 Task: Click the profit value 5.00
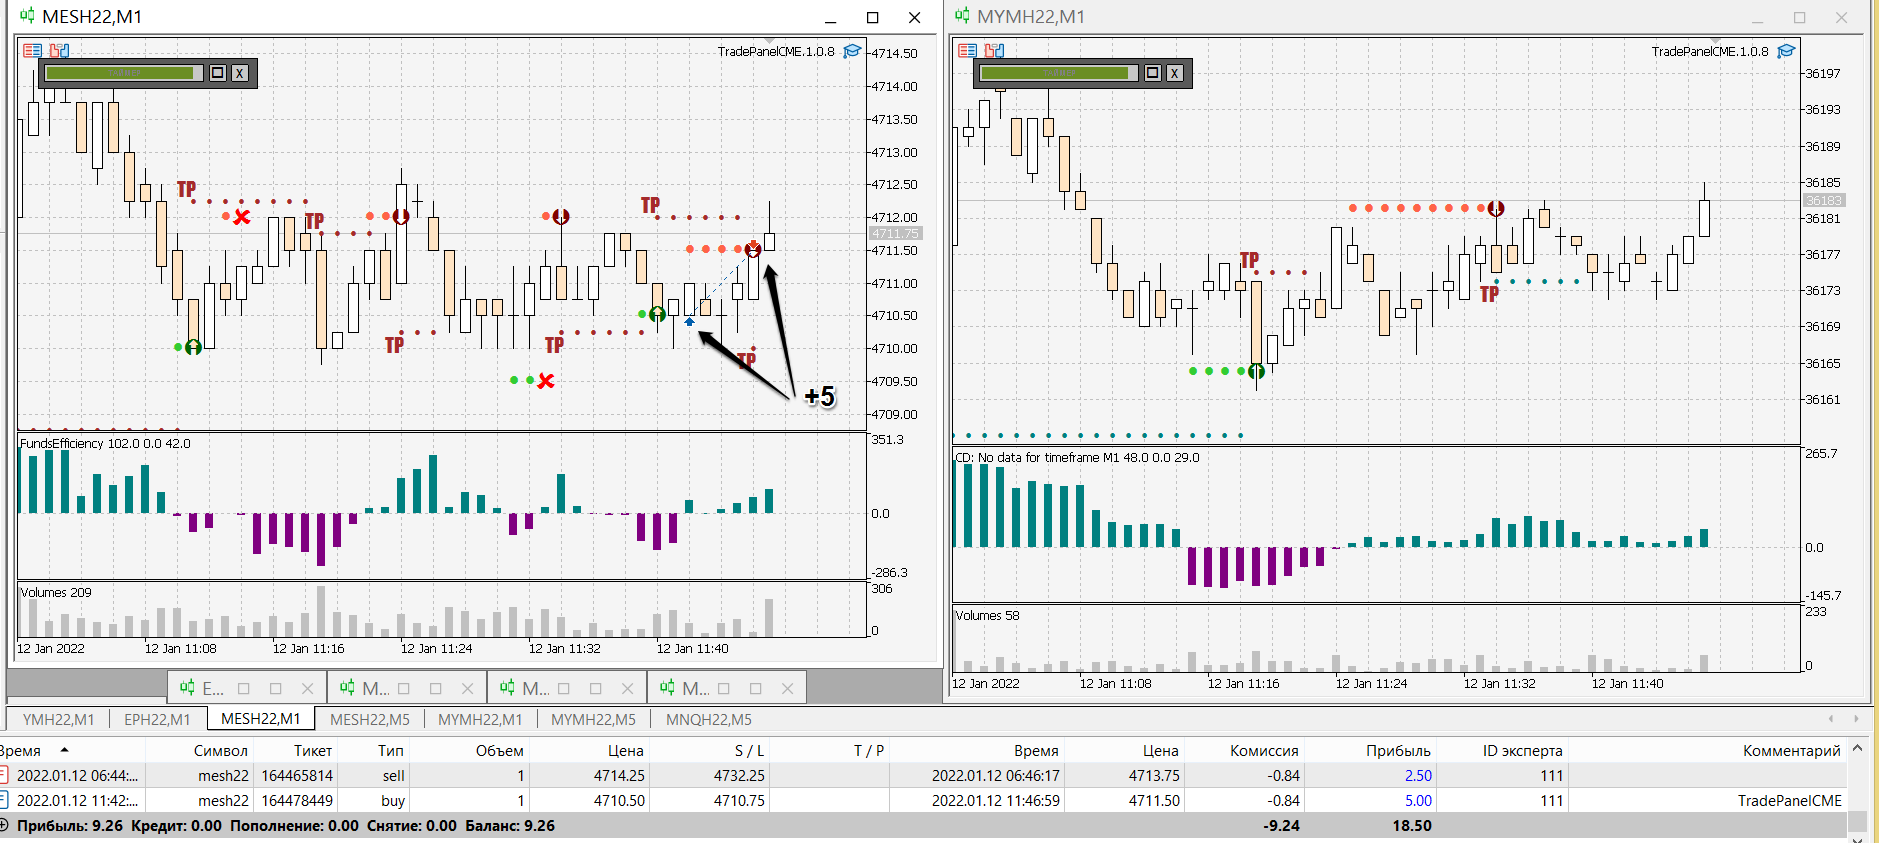[1418, 801]
